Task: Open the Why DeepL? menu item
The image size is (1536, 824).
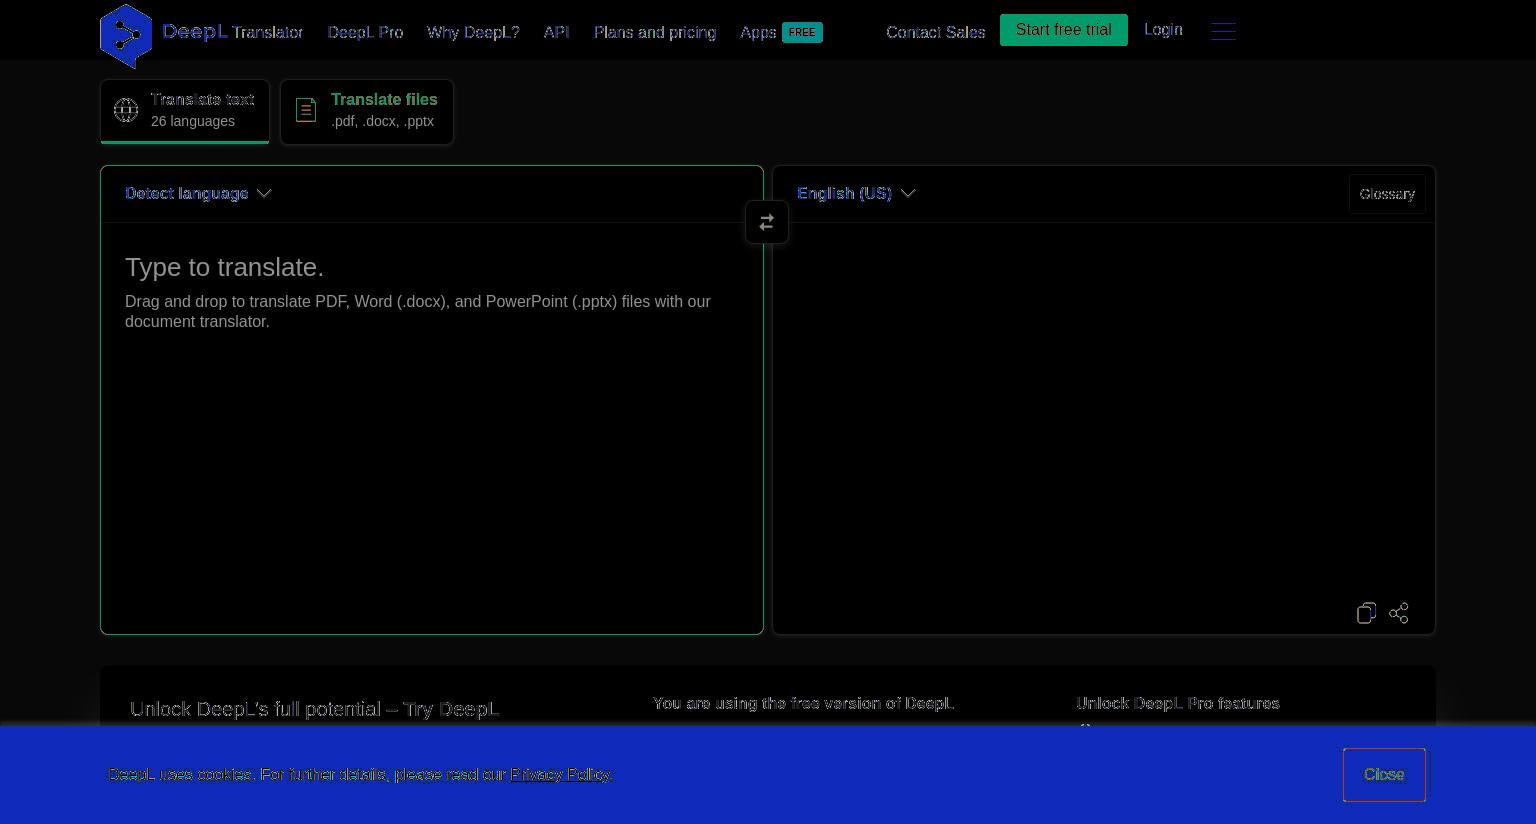Action: point(473,32)
